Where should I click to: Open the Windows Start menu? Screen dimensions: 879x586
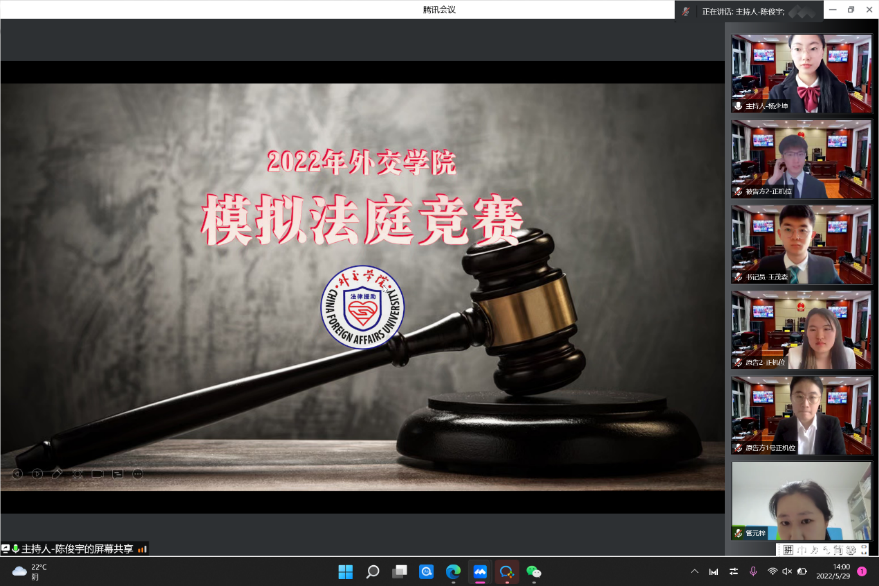pos(345,571)
